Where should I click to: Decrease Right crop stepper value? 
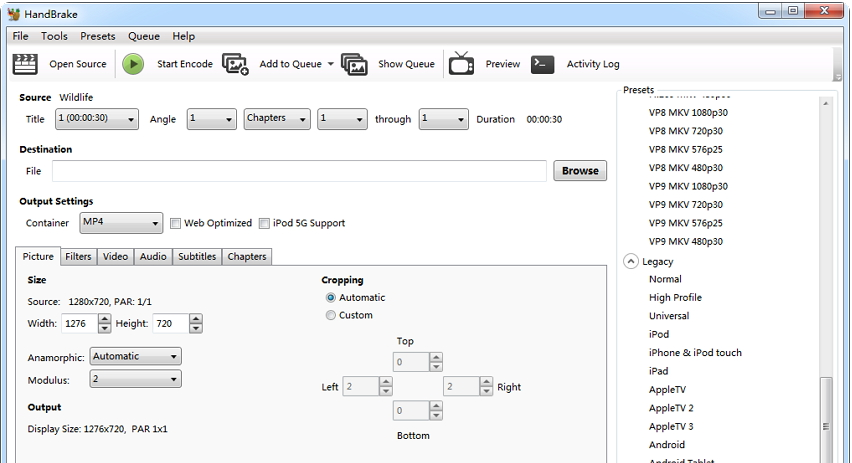[486, 391]
